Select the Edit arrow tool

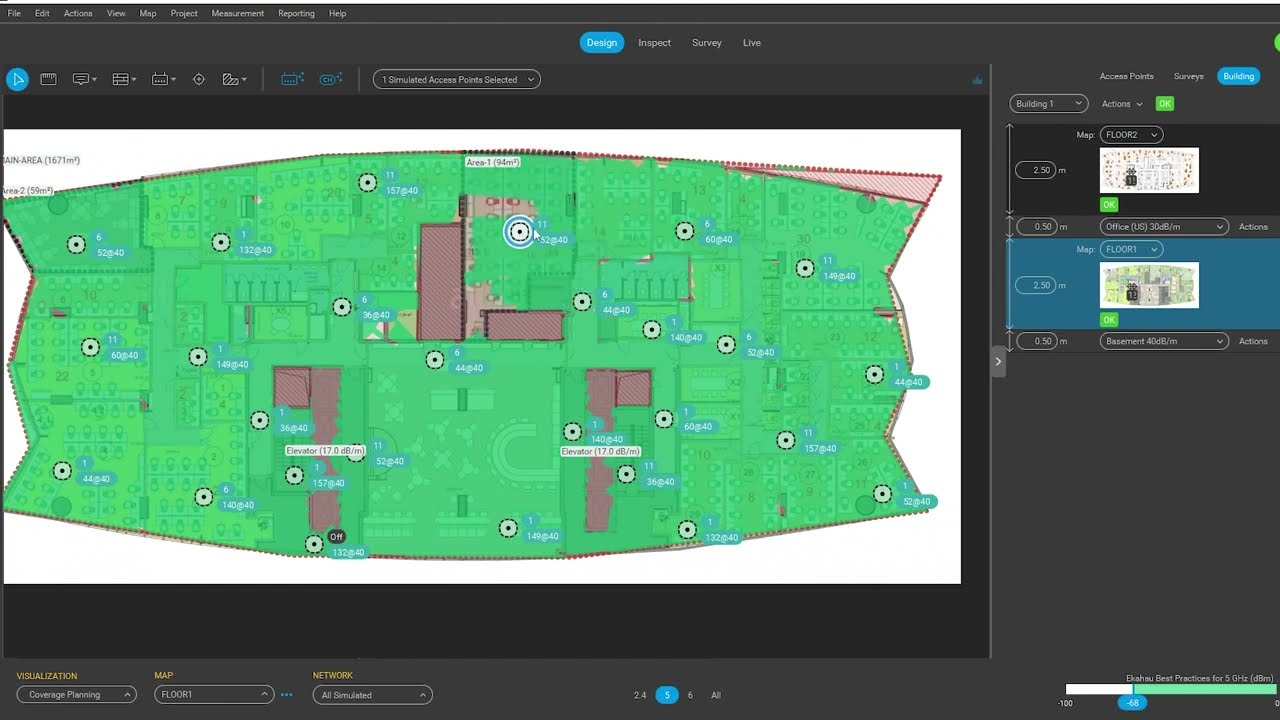point(17,80)
